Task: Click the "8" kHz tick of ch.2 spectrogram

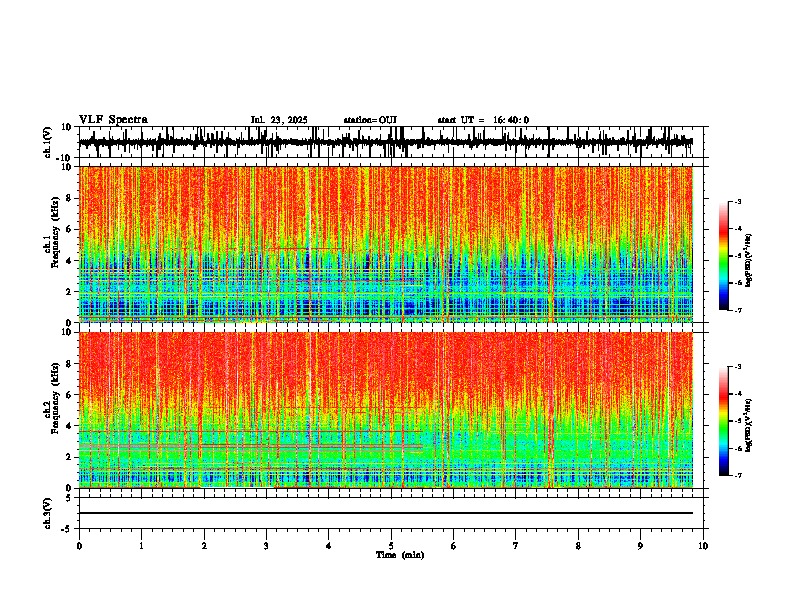Action: (69, 364)
